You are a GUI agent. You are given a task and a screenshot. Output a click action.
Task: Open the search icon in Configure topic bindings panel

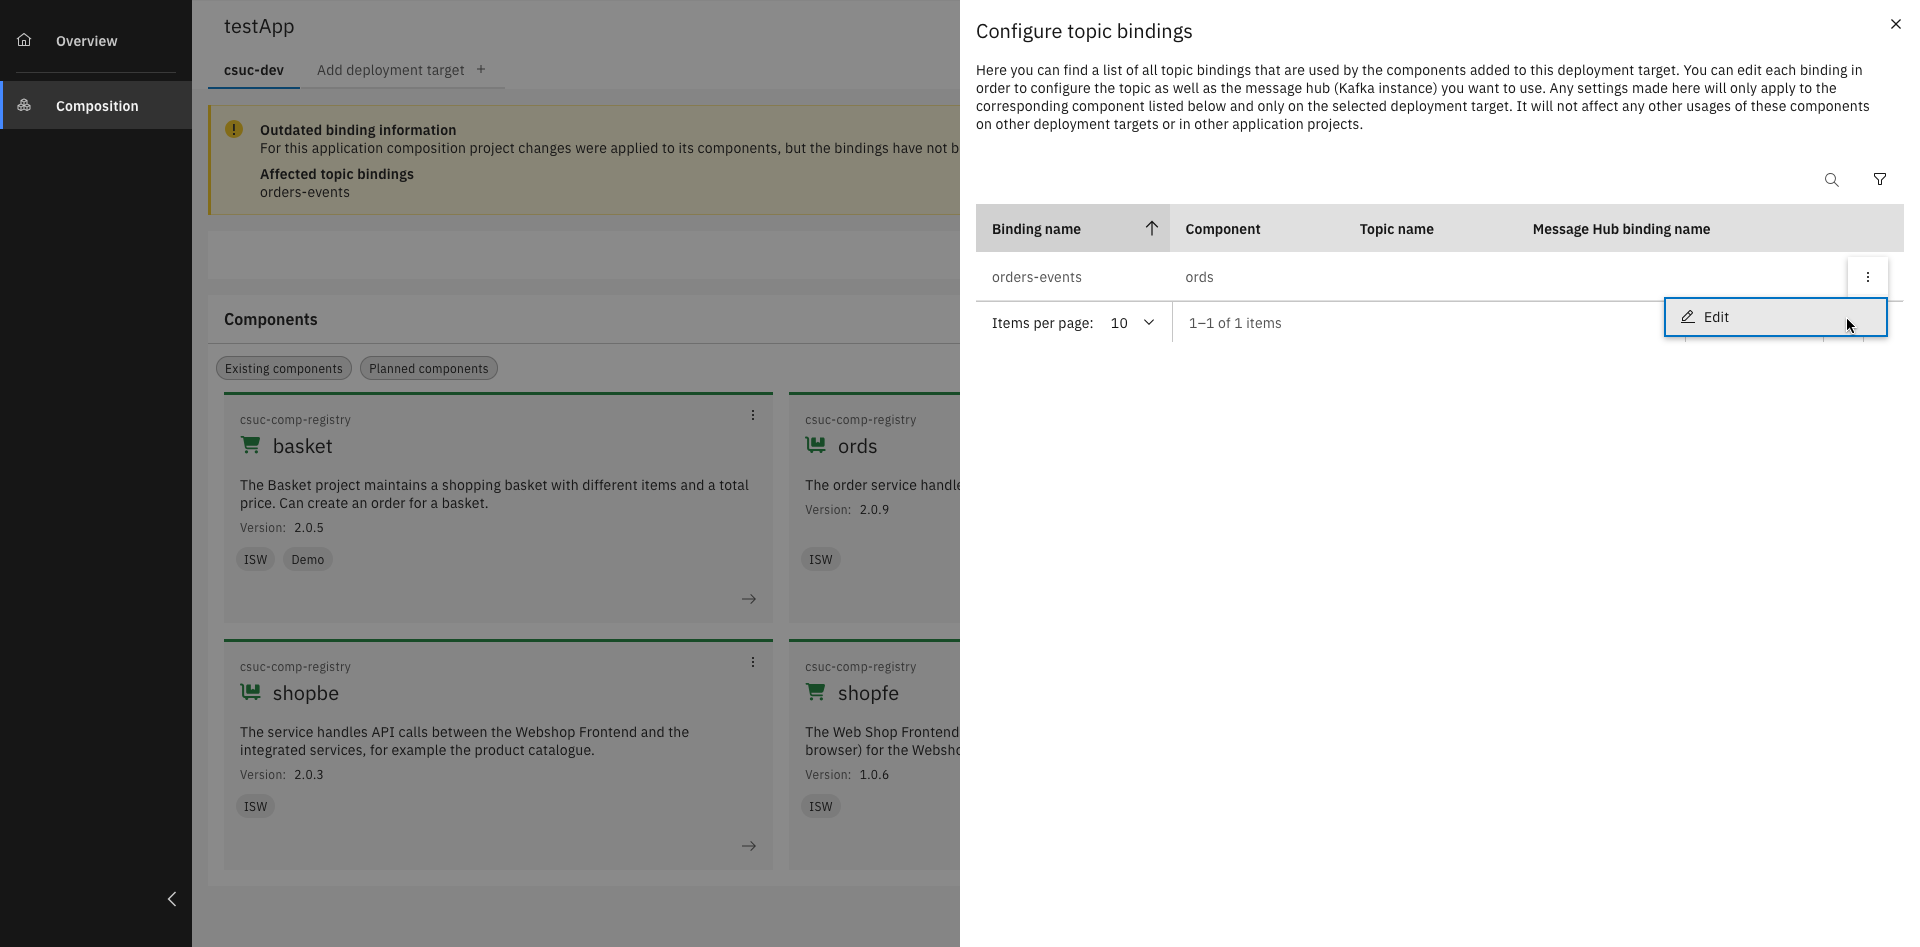pos(1831,180)
